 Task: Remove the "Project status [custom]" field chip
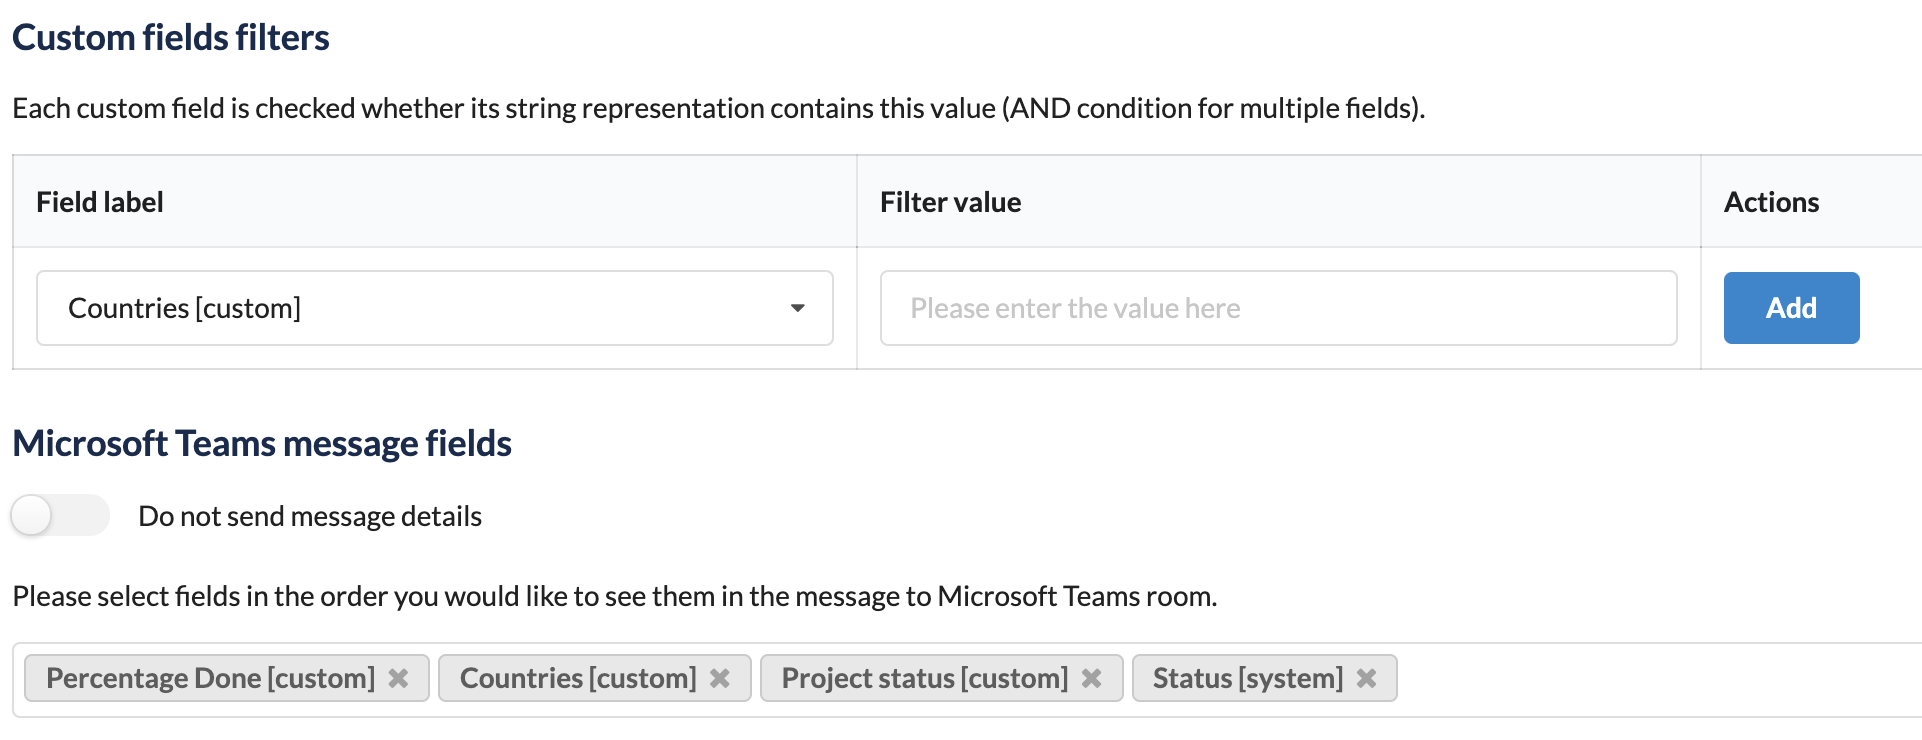(x=1091, y=678)
